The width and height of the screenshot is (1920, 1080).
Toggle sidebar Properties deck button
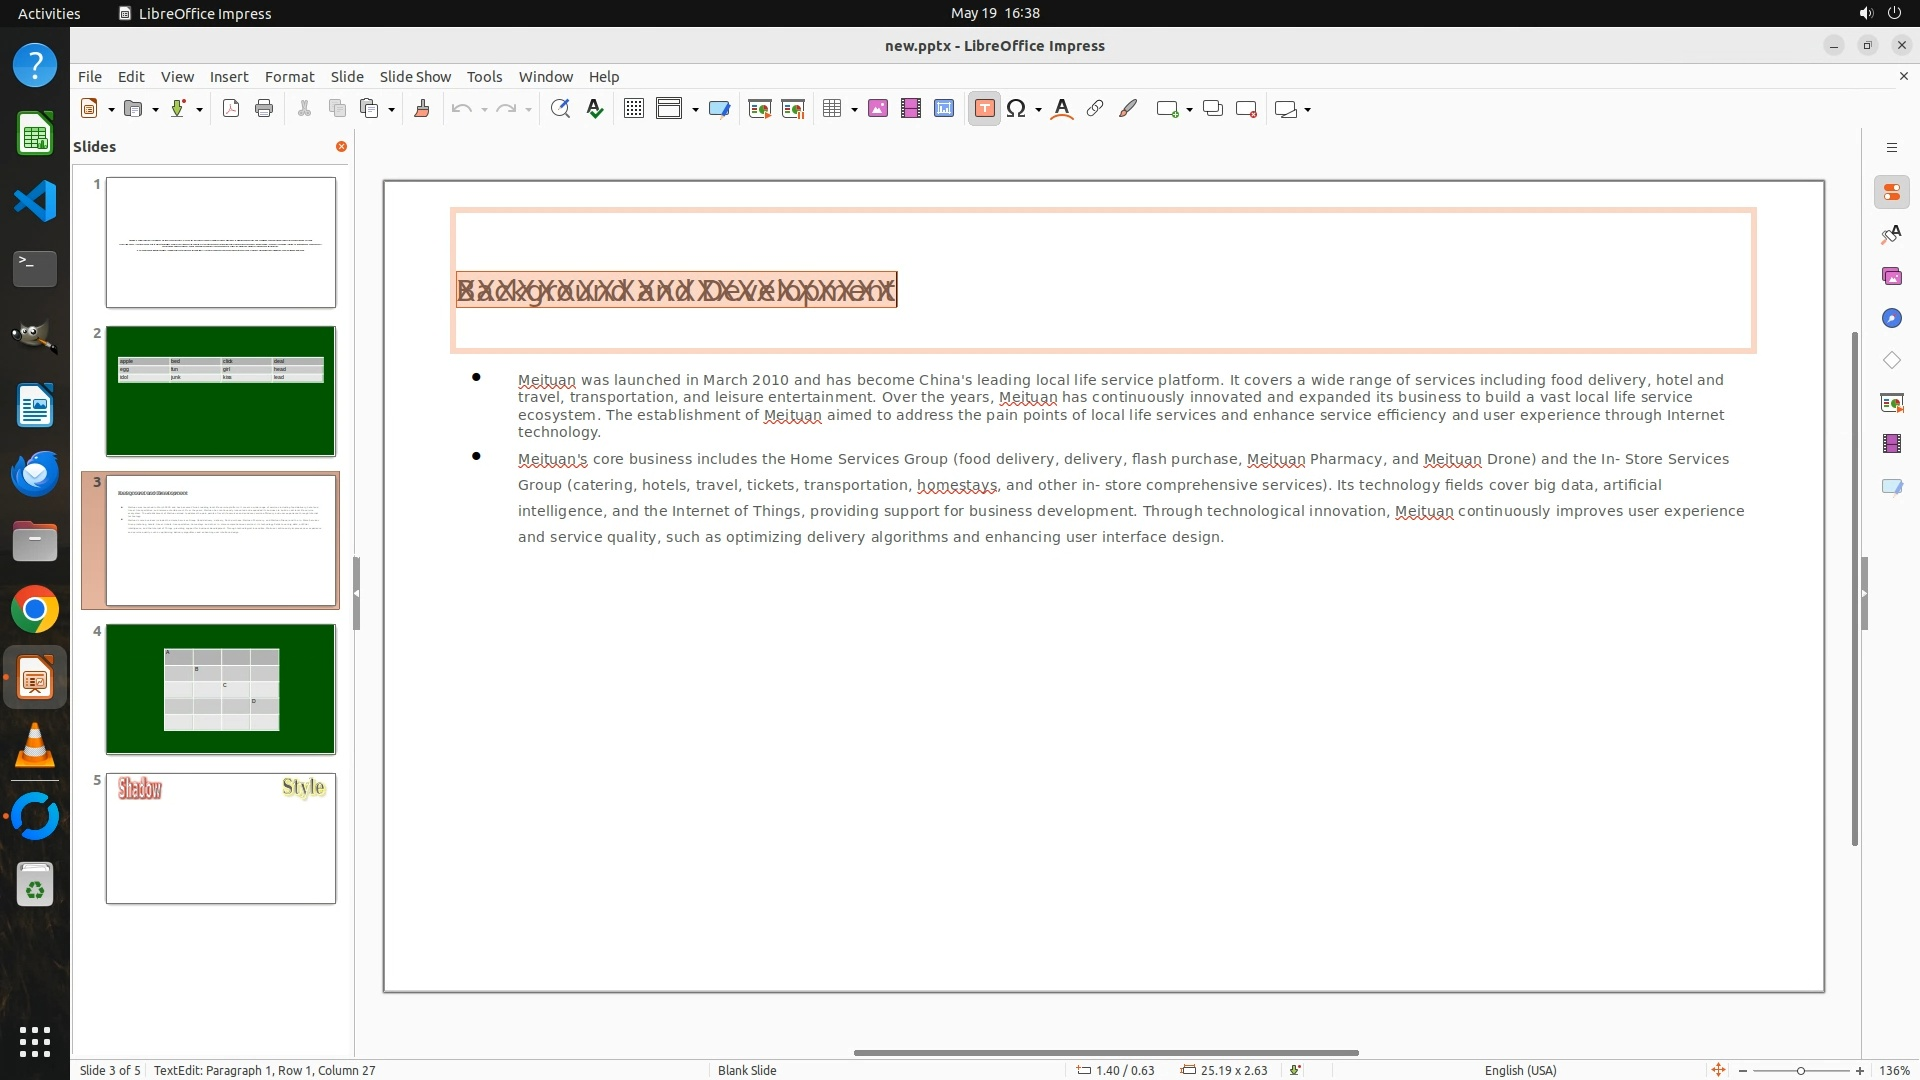pyautogui.click(x=1891, y=192)
